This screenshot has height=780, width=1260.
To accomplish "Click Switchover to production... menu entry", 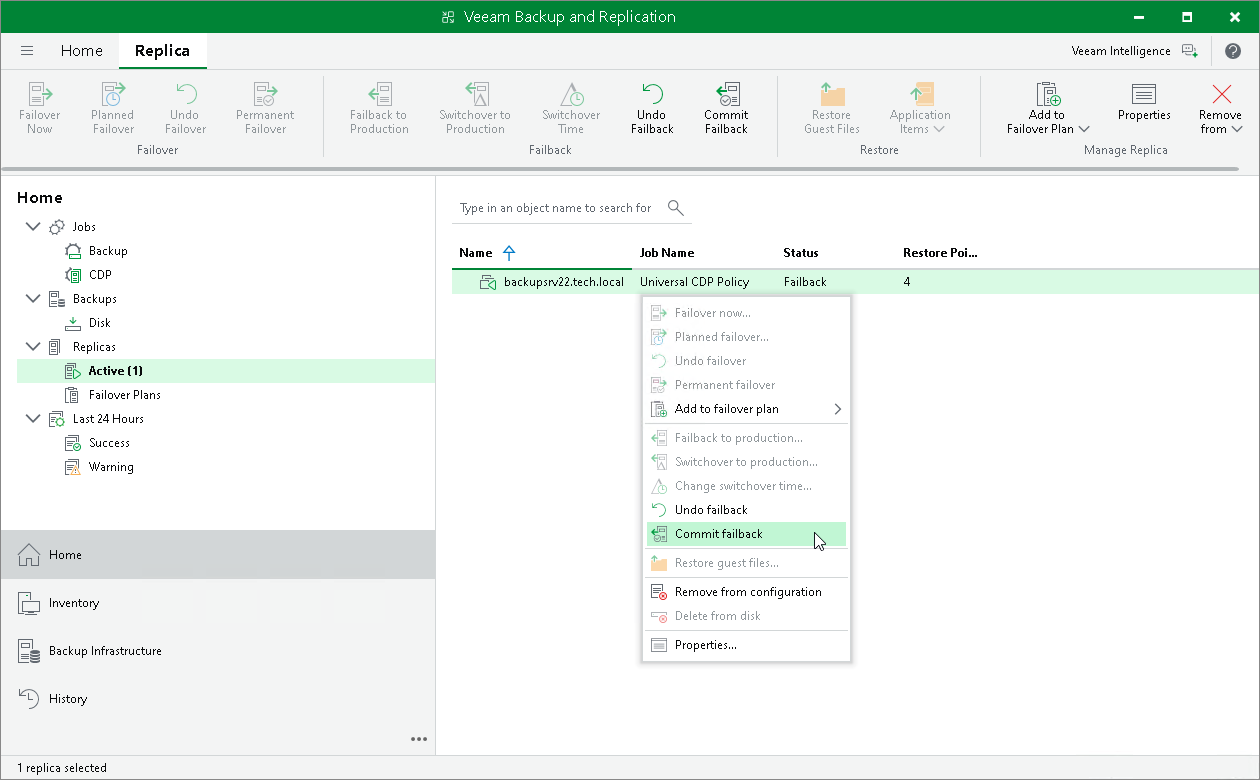I will [747, 462].
